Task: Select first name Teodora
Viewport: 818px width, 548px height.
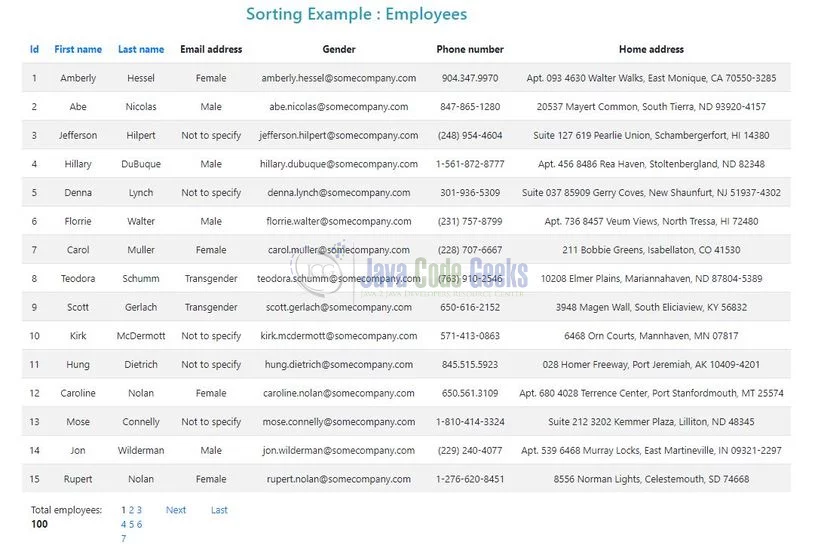Action: click(78, 279)
